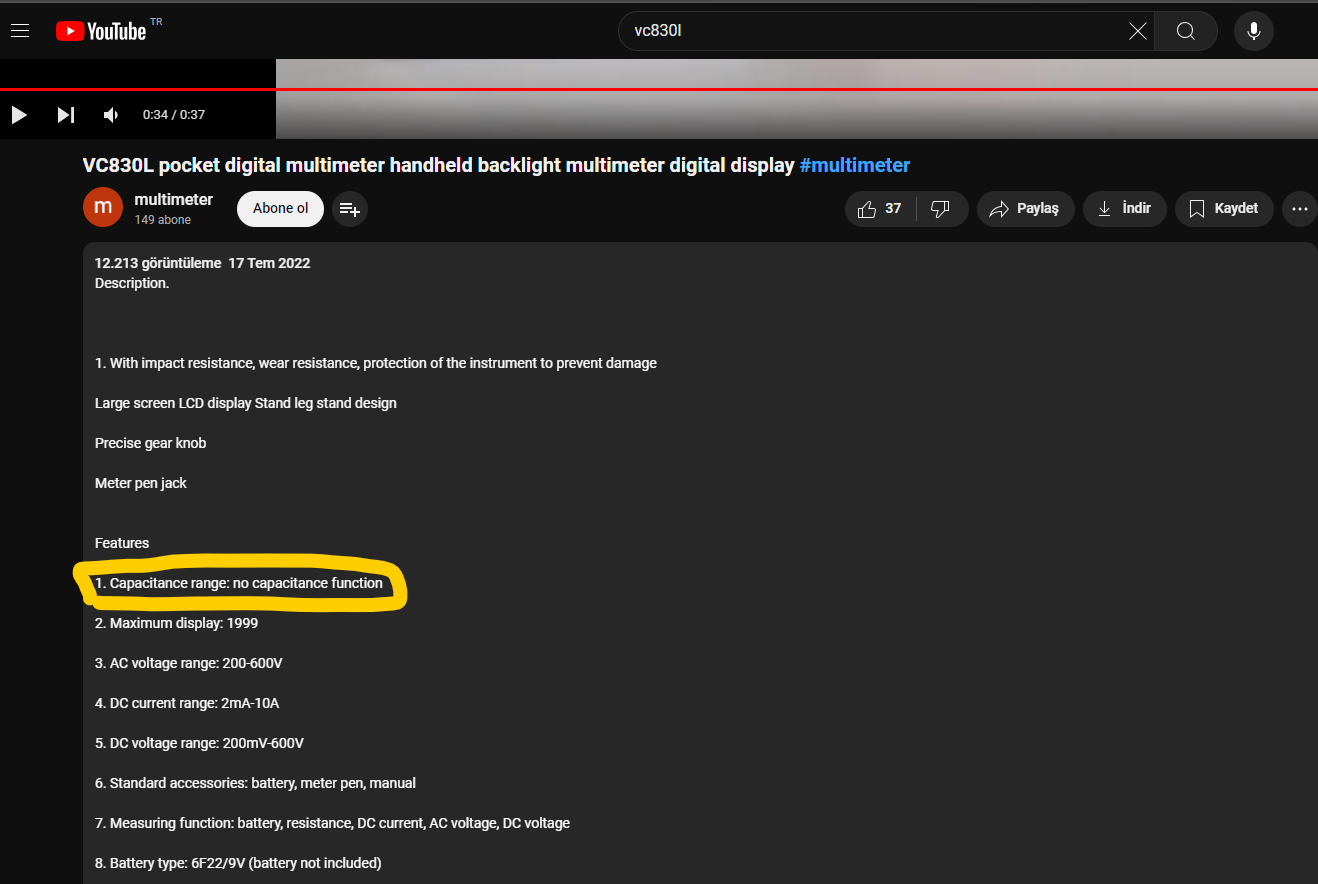
Task: Click the 12.213 görüntüleme view count
Action: coord(157,263)
